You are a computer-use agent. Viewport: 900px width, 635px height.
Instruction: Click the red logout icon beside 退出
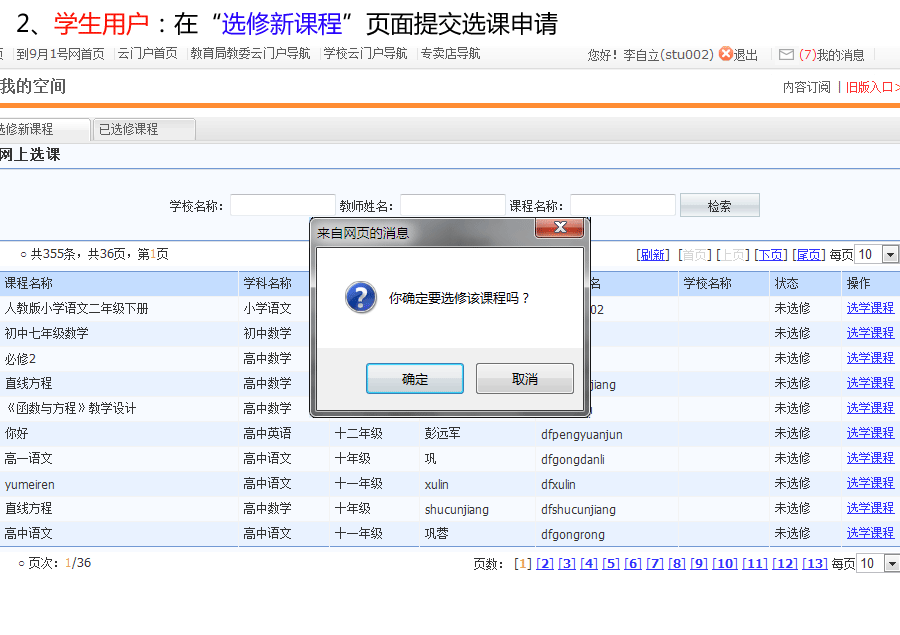[x=725, y=54]
